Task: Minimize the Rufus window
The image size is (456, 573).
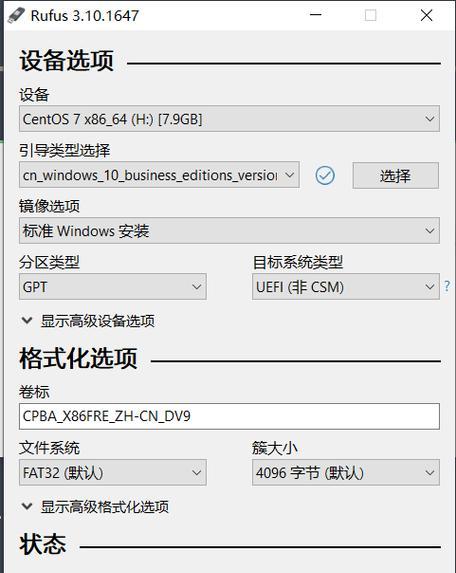Action: [x=316, y=15]
